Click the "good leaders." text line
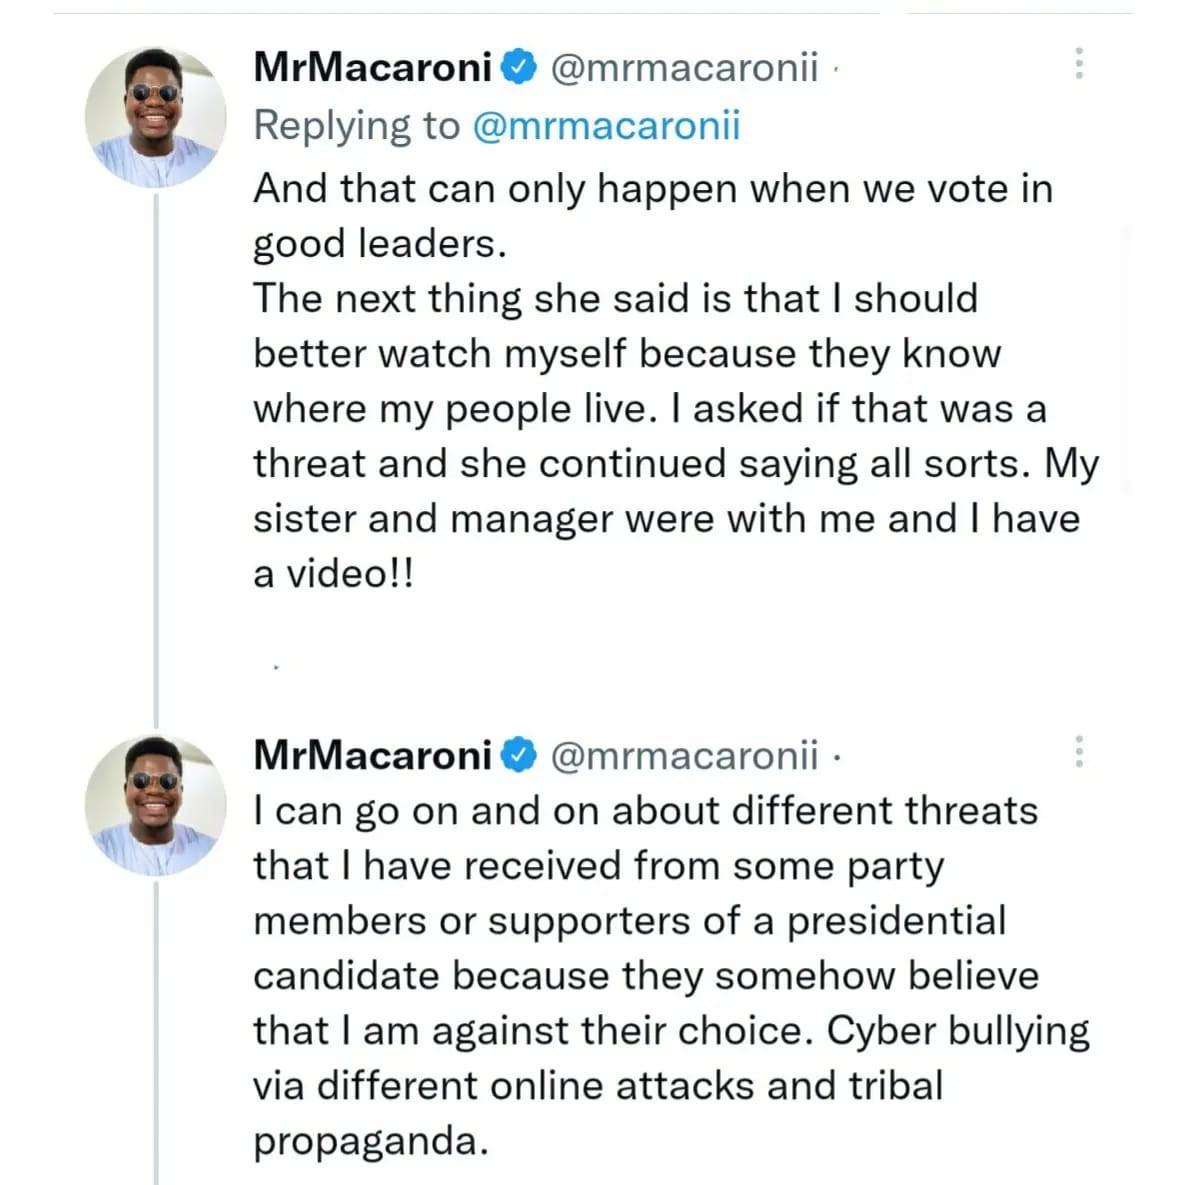 (x=380, y=244)
